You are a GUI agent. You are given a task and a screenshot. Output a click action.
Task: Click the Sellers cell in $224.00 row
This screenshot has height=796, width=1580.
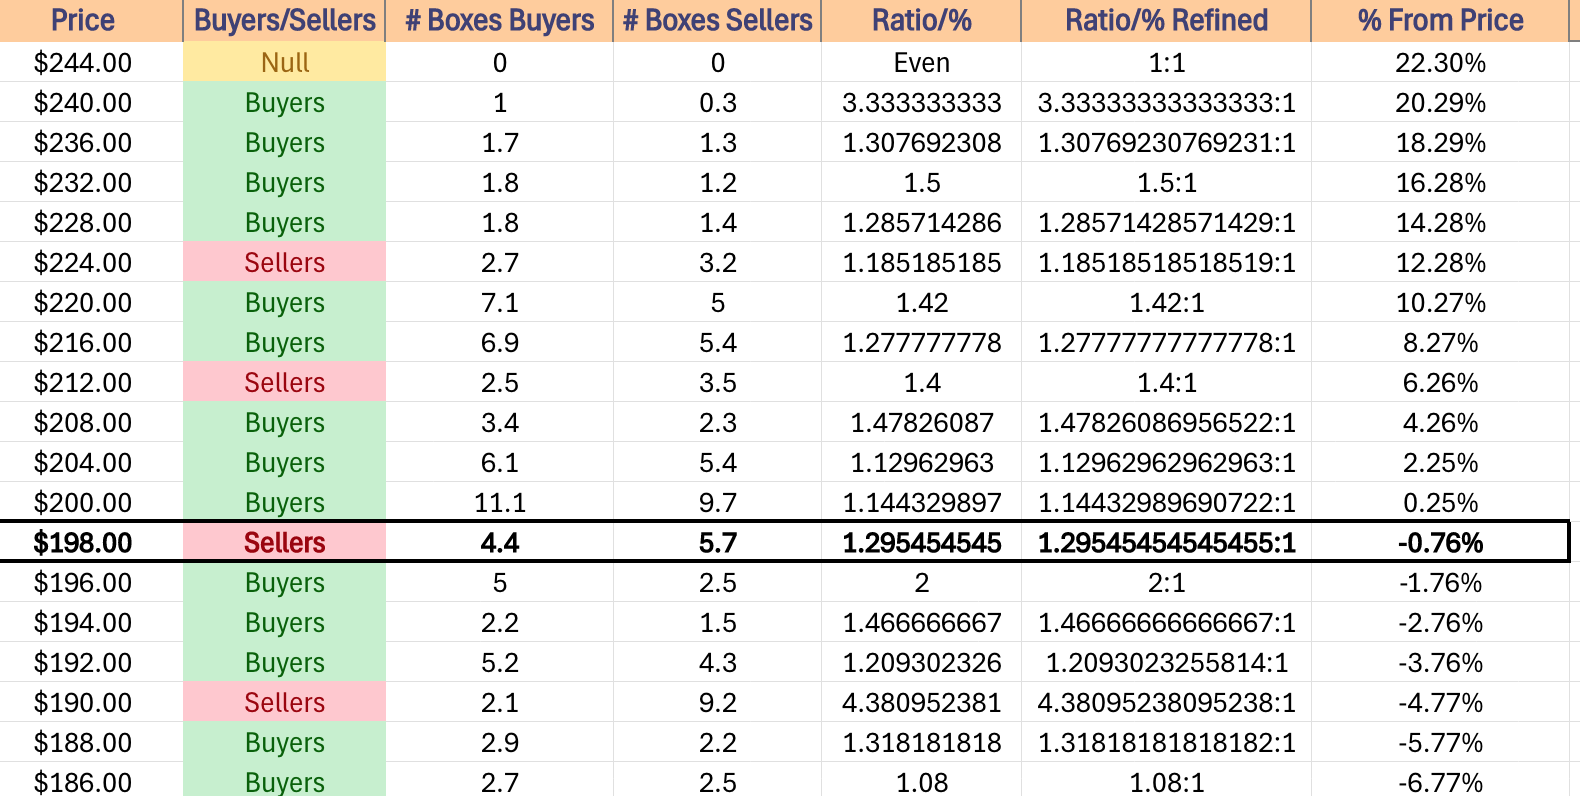pyautogui.click(x=284, y=262)
